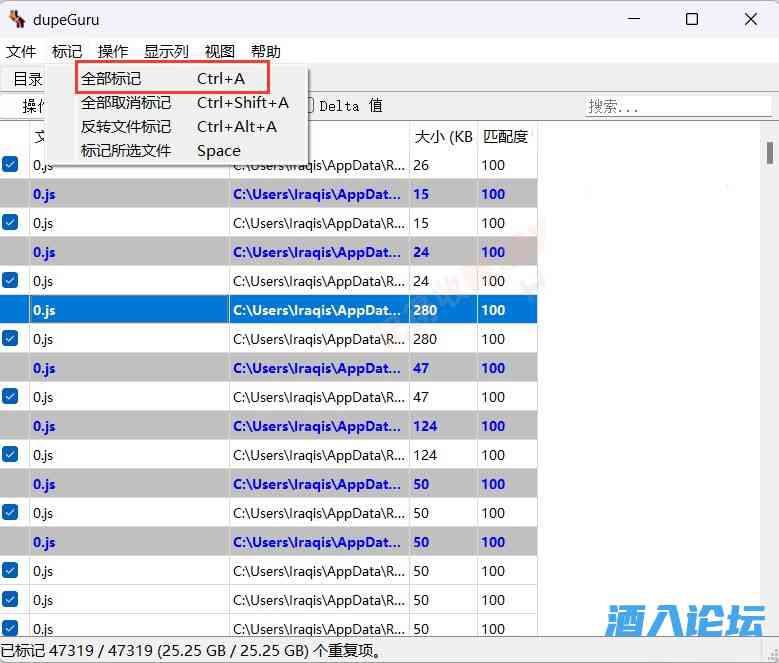
Task: Toggle the Delta 值 checkbox
Action: point(310,105)
